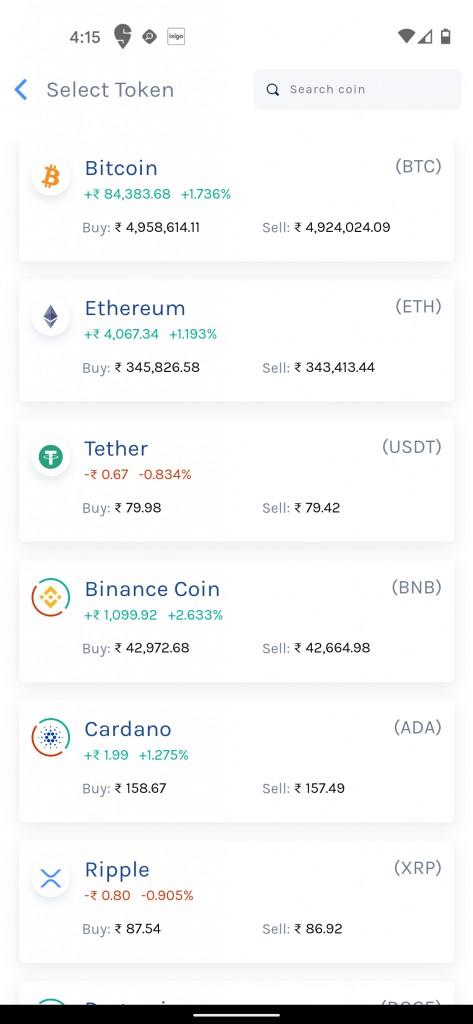
Task: Open the partially visible card at bottom
Action: (x=236, y=993)
